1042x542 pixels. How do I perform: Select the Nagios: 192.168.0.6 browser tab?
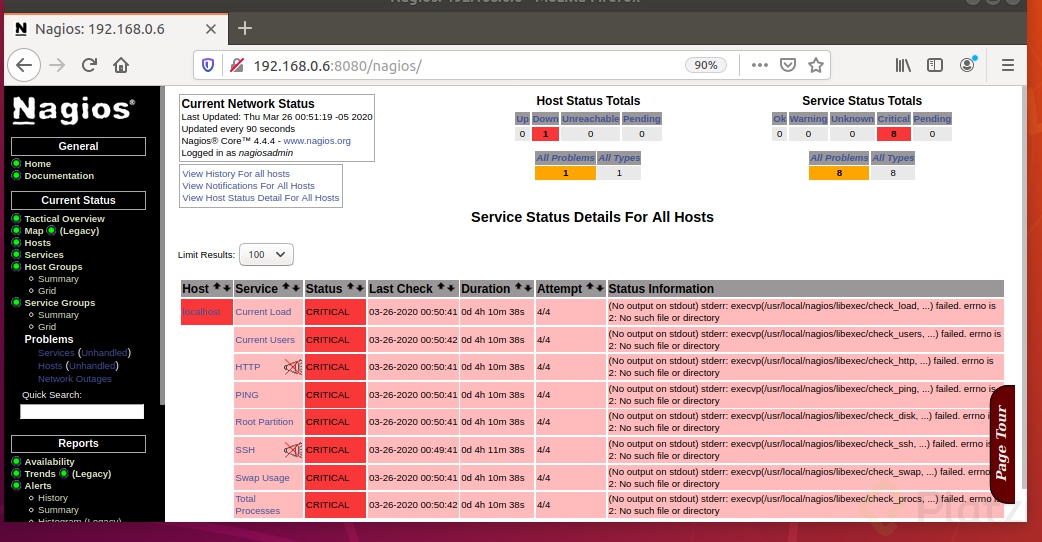(x=116, y=29)
